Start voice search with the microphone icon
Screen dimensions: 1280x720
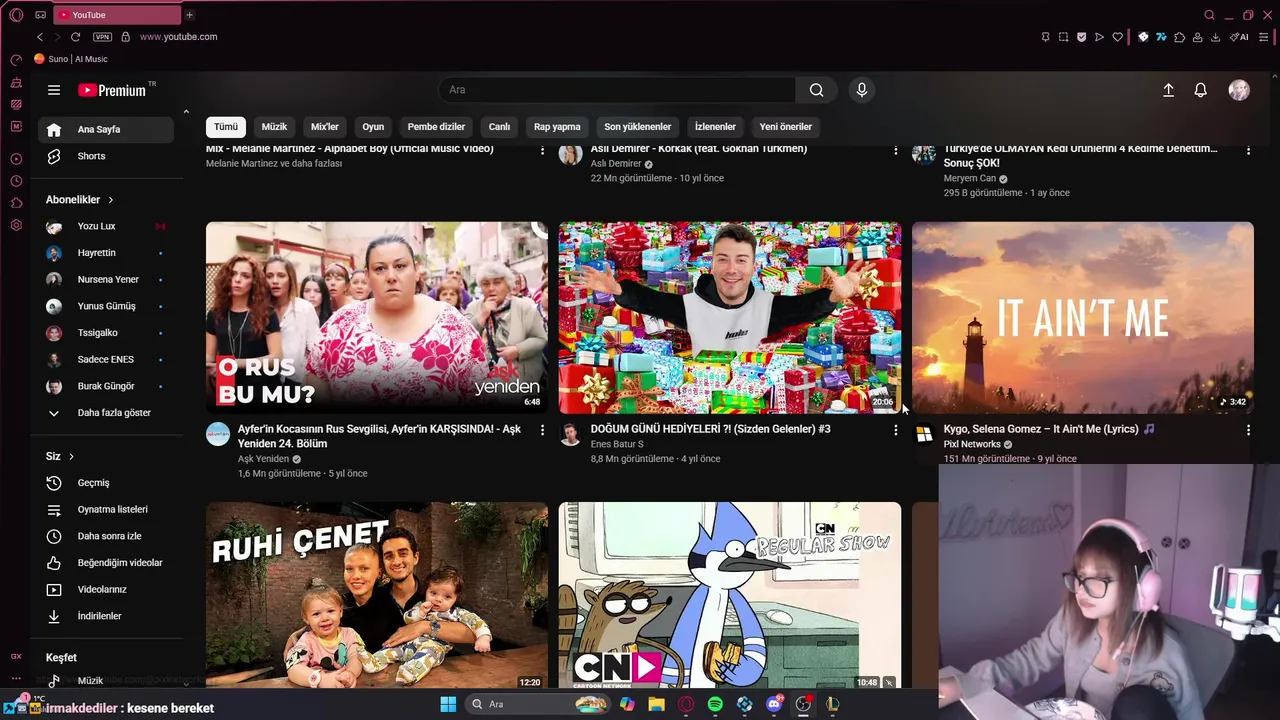(x=862, y=90)
